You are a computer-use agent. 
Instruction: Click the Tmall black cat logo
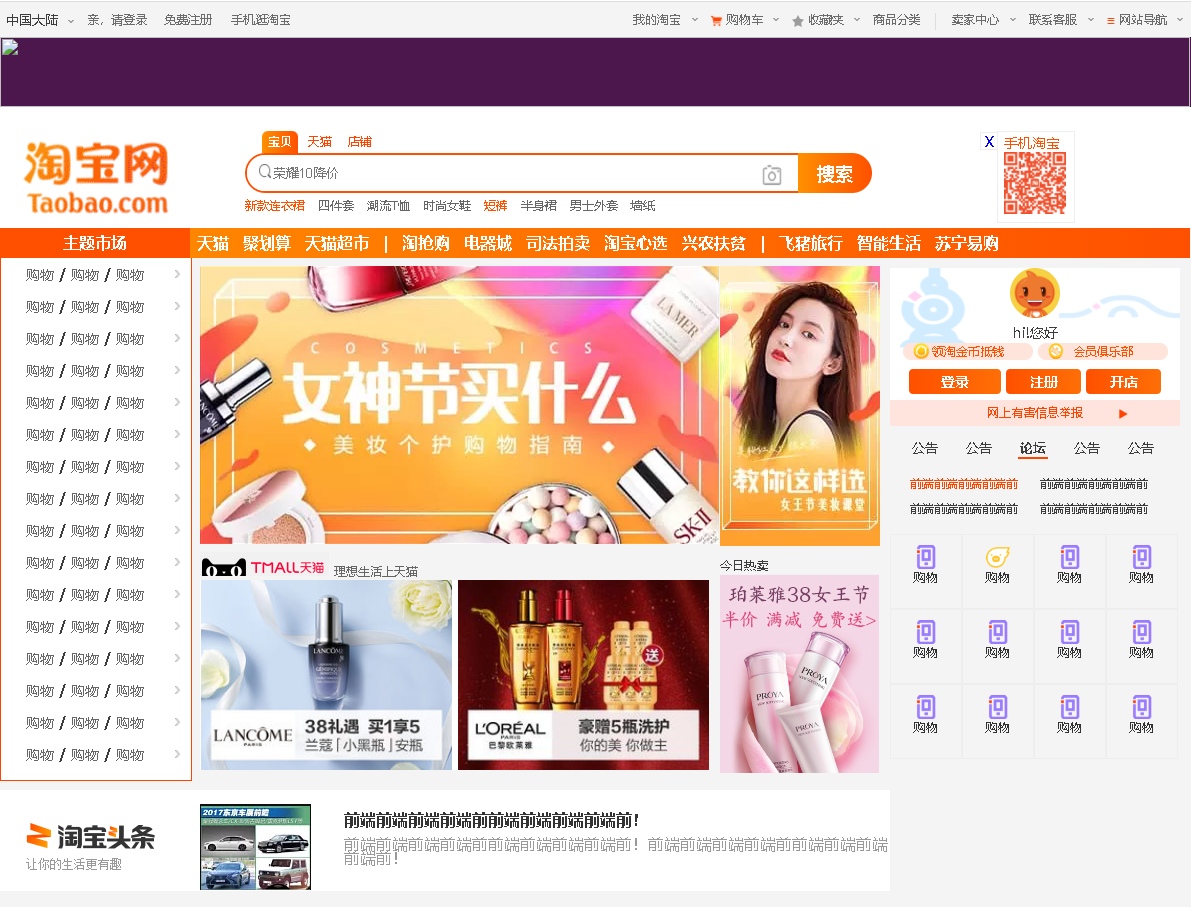tap(224, 567)
